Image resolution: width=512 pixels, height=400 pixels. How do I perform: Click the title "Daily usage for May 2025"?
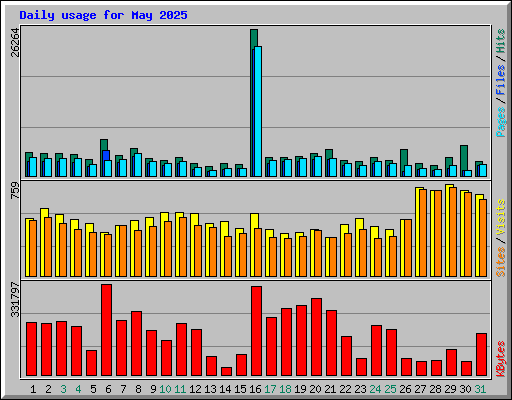pyautogui.click(x=103, y=15)
